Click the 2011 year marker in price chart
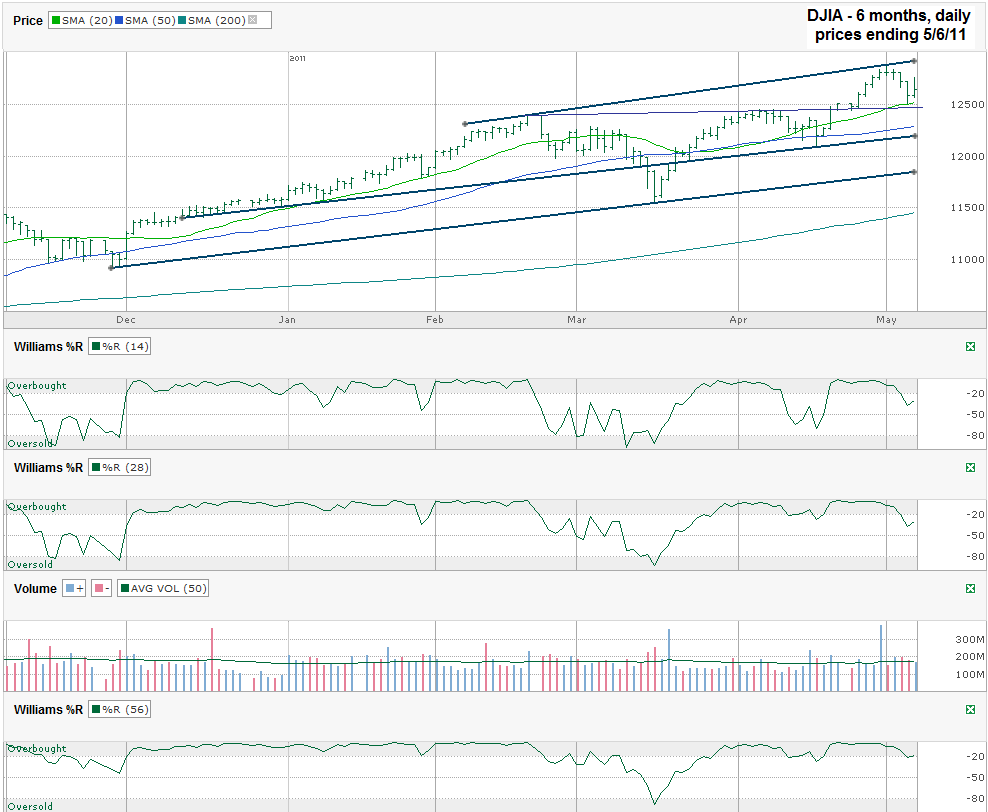This screenshot has width=988, height=812. (297, 58)
